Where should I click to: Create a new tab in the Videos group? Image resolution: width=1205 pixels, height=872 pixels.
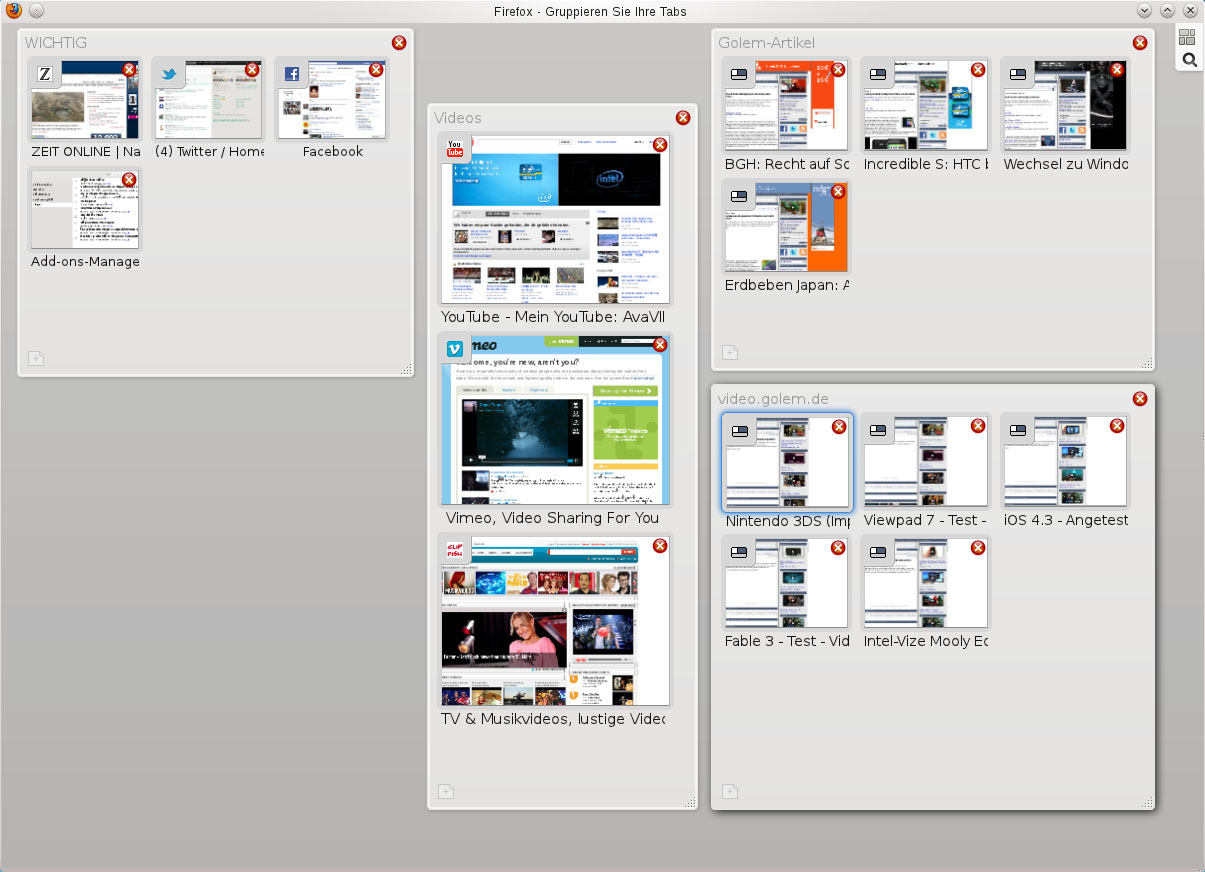446,791
